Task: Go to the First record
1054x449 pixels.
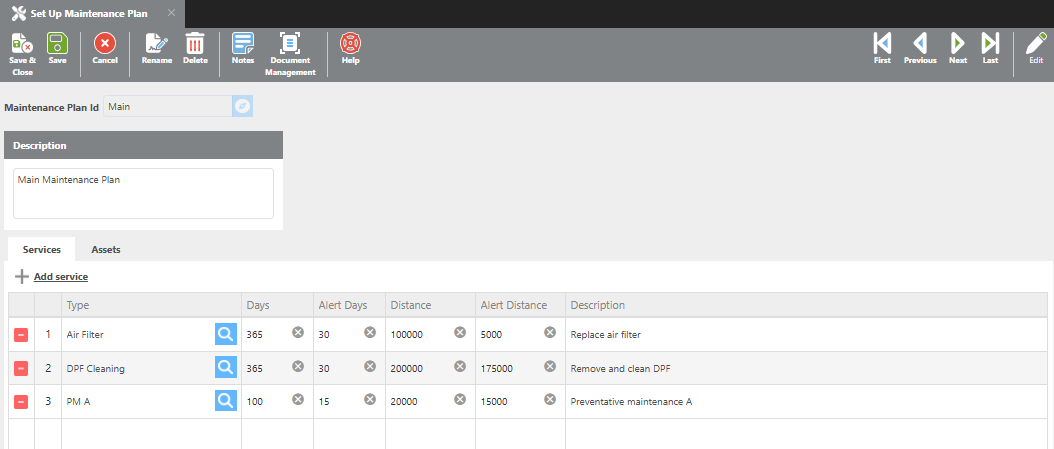Action: (882, 44)
